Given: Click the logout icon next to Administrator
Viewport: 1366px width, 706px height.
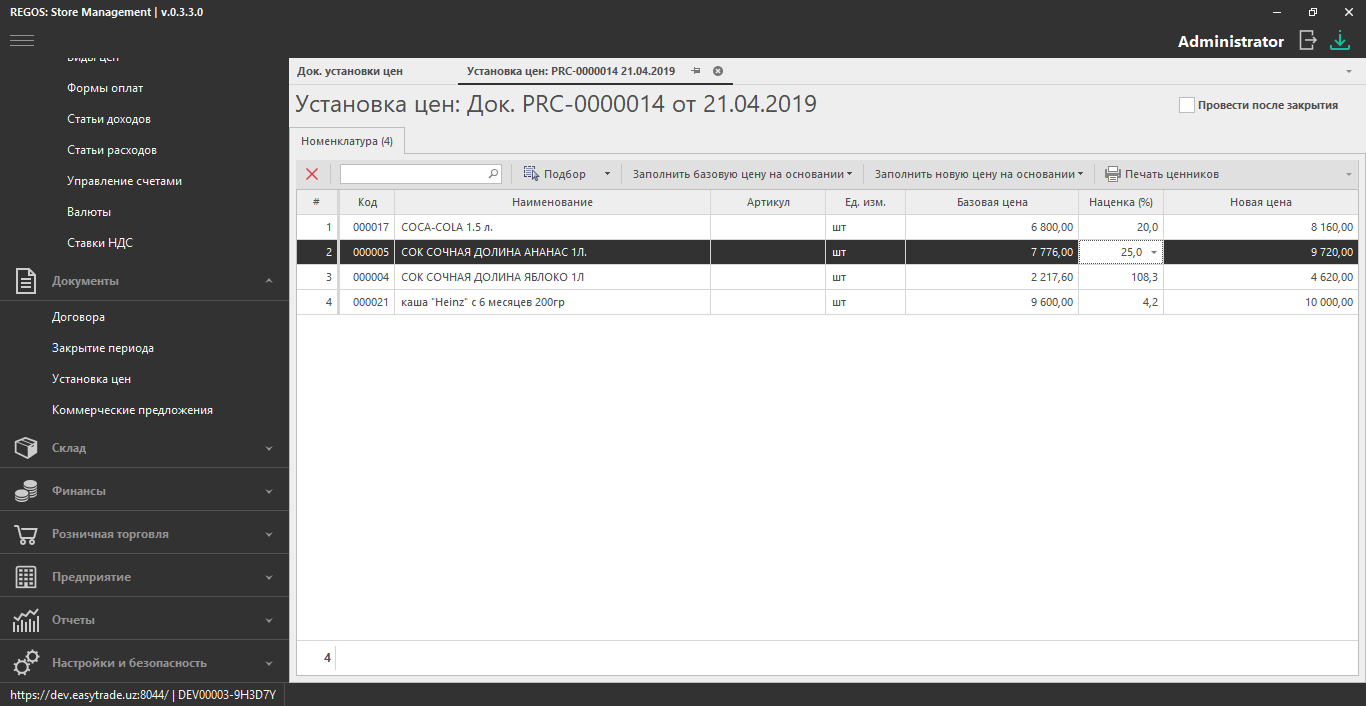Looking at the screenshot, I should click(1307, 40).
